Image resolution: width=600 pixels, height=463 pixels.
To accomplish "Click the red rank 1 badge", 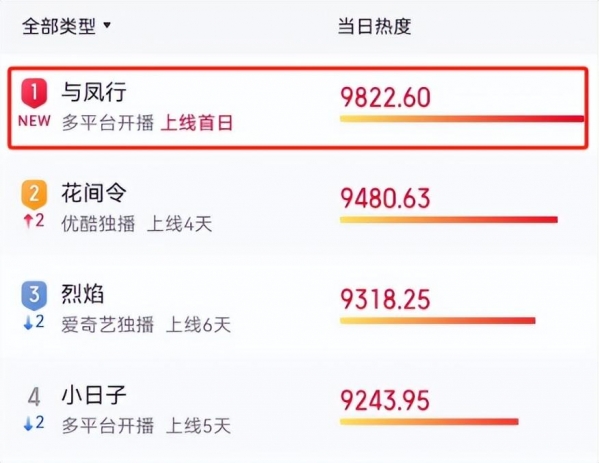I will (34, 93).
